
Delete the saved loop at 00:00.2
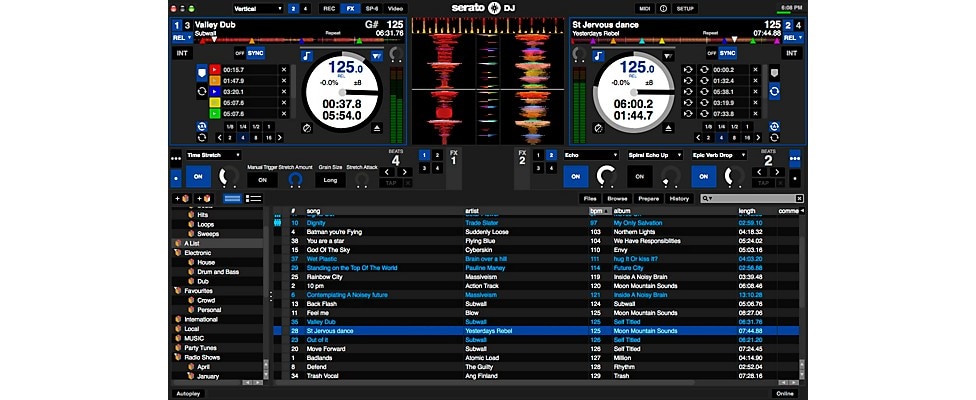[x=755, y=70]
